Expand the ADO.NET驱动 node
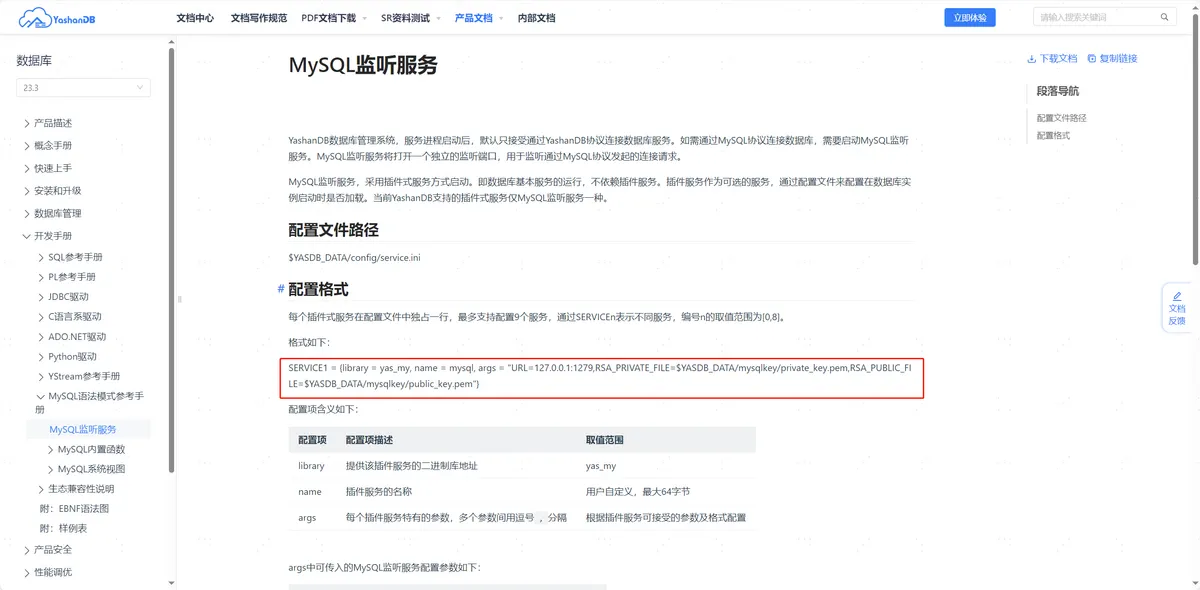Viewport: 1200px width, 590px height. point(40,337)
